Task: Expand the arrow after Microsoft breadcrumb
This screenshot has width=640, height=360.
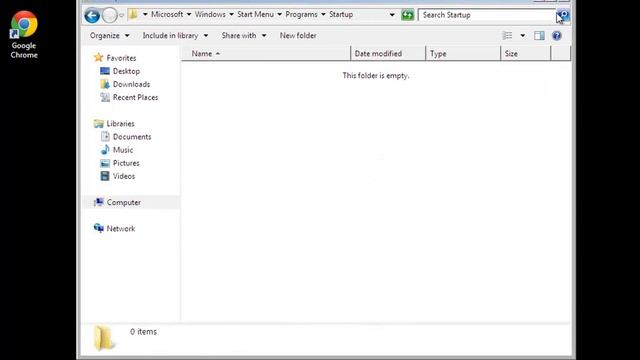Action: click(189, 14)
